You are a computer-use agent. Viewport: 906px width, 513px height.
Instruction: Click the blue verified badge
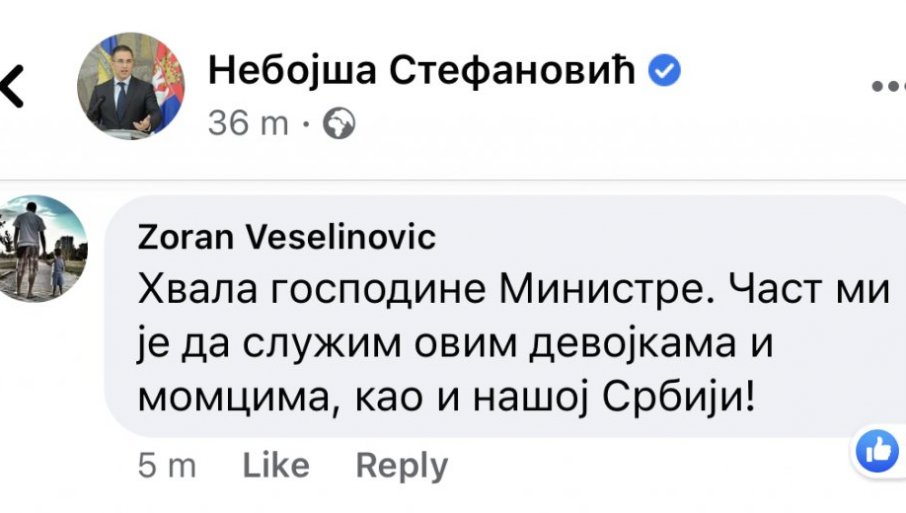pyautogui.click(x=666, y=70)
